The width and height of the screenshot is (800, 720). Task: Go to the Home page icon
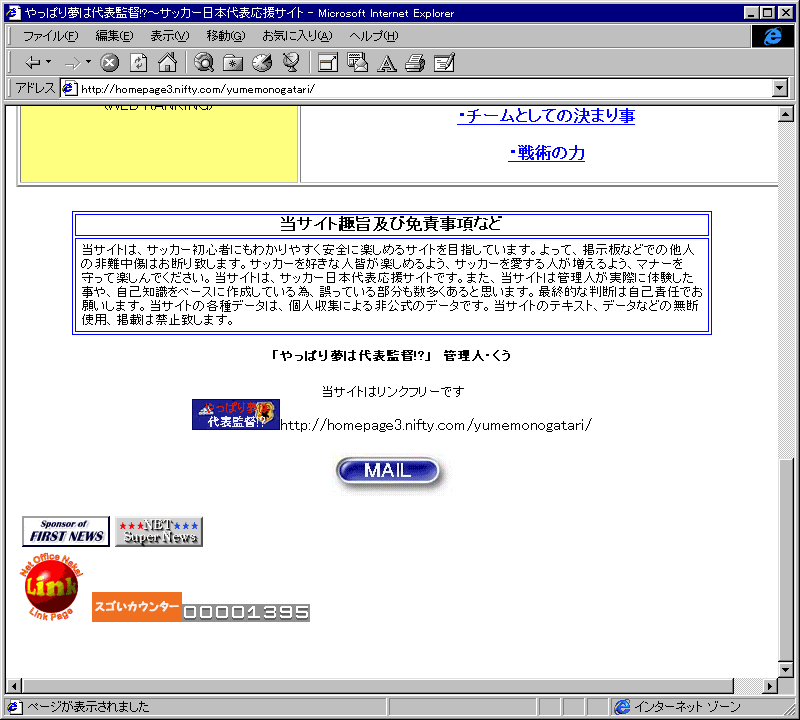[x=167, y=63]
